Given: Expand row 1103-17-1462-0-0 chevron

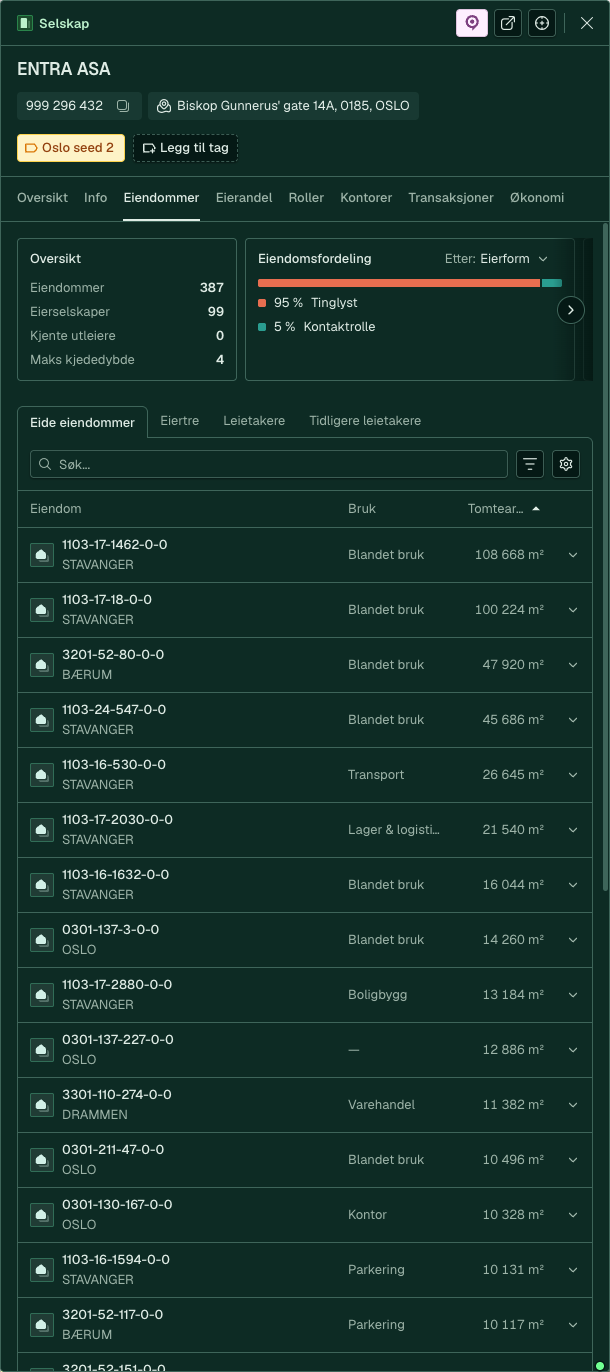Looking at the screenshot, I should tap(573, 555).
